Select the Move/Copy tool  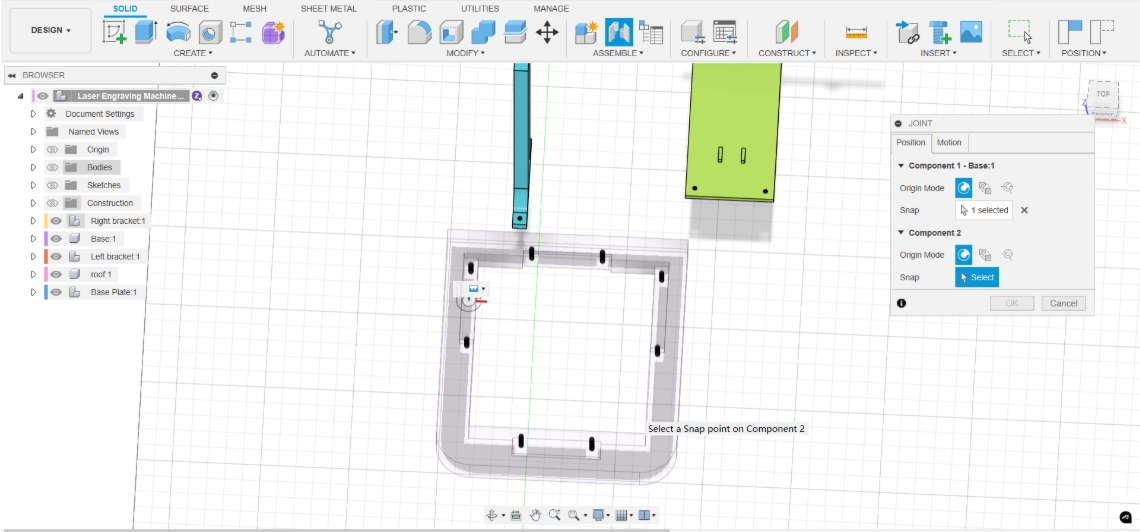point(547,32)
